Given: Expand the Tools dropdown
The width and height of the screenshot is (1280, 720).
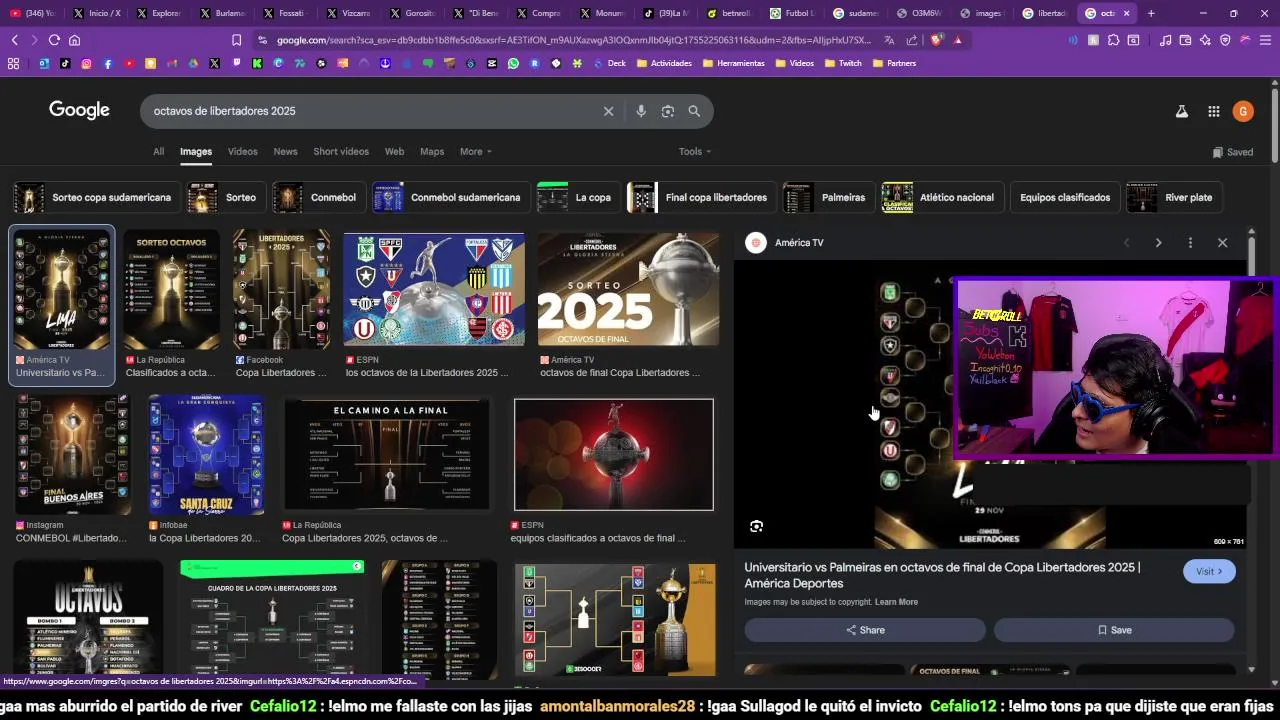Looking at the screenshot, I should coord(695,152).
